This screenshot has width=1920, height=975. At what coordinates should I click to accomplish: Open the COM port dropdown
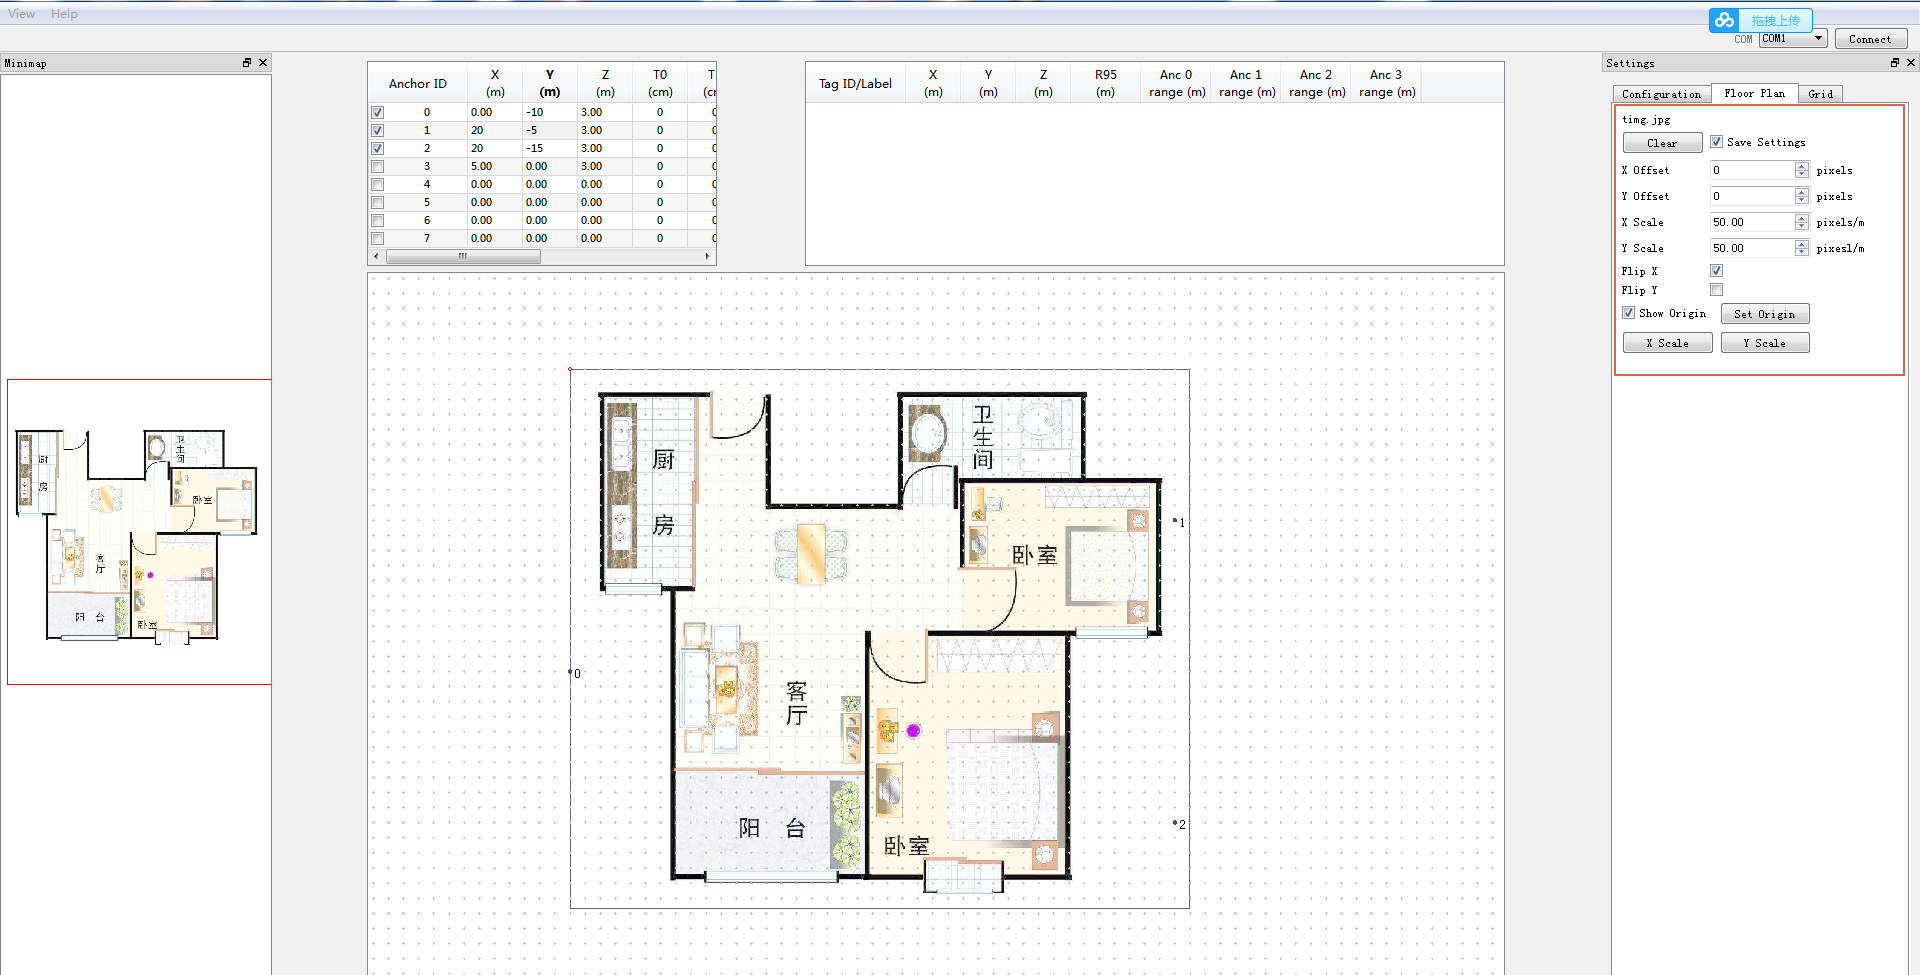pyautogui.click(x=1818, y=39)
